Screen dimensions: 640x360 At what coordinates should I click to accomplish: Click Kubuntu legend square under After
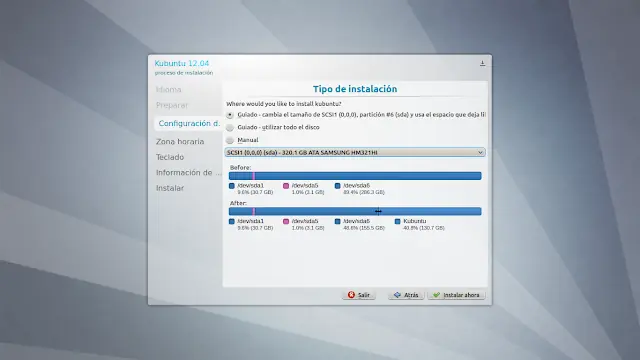point(398,221)
